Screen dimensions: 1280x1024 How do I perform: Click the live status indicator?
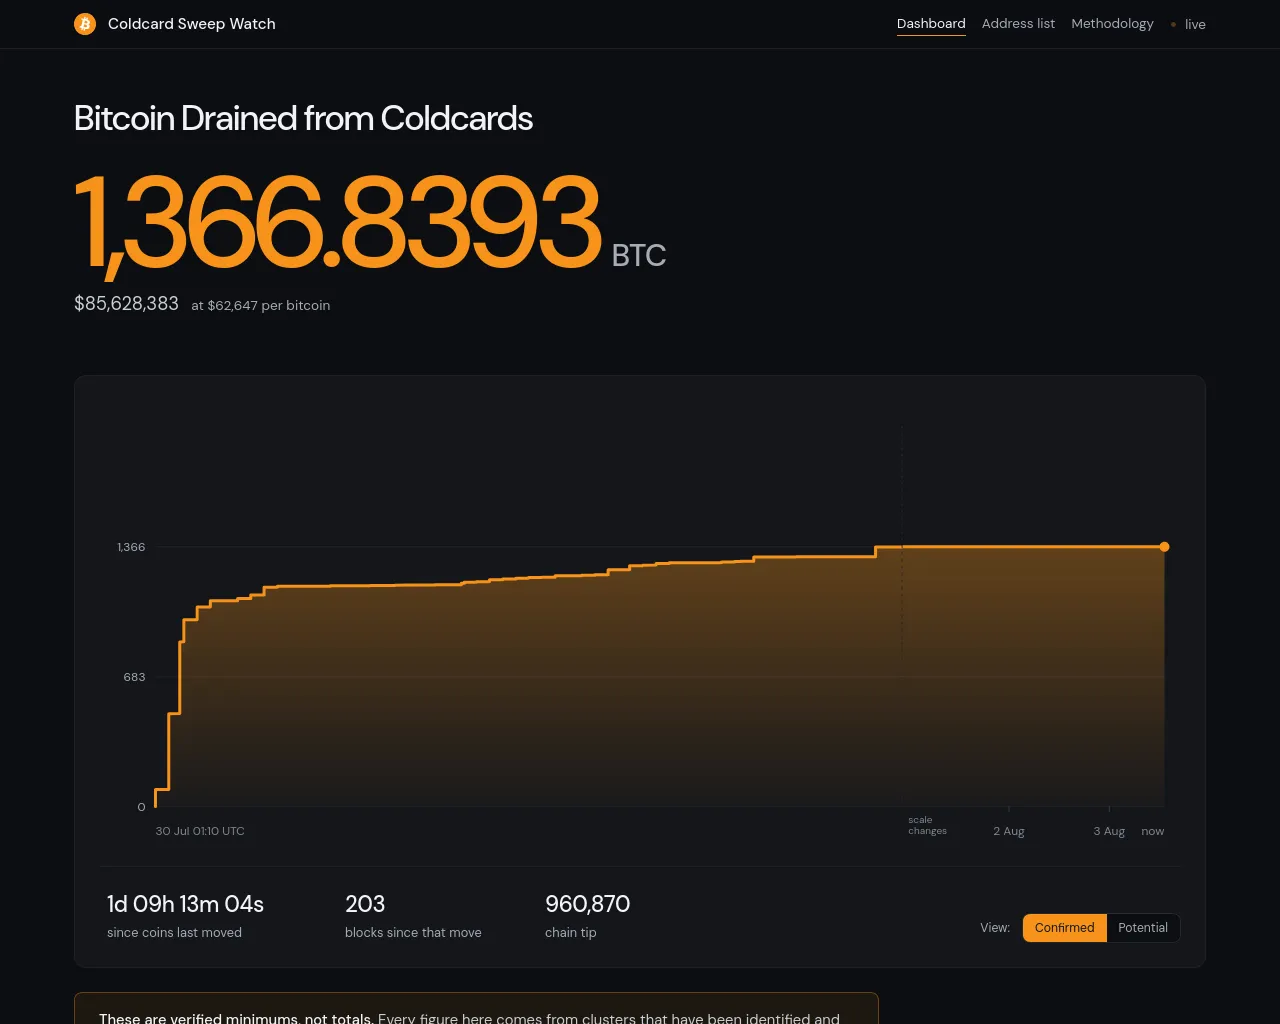[1188, 25]
